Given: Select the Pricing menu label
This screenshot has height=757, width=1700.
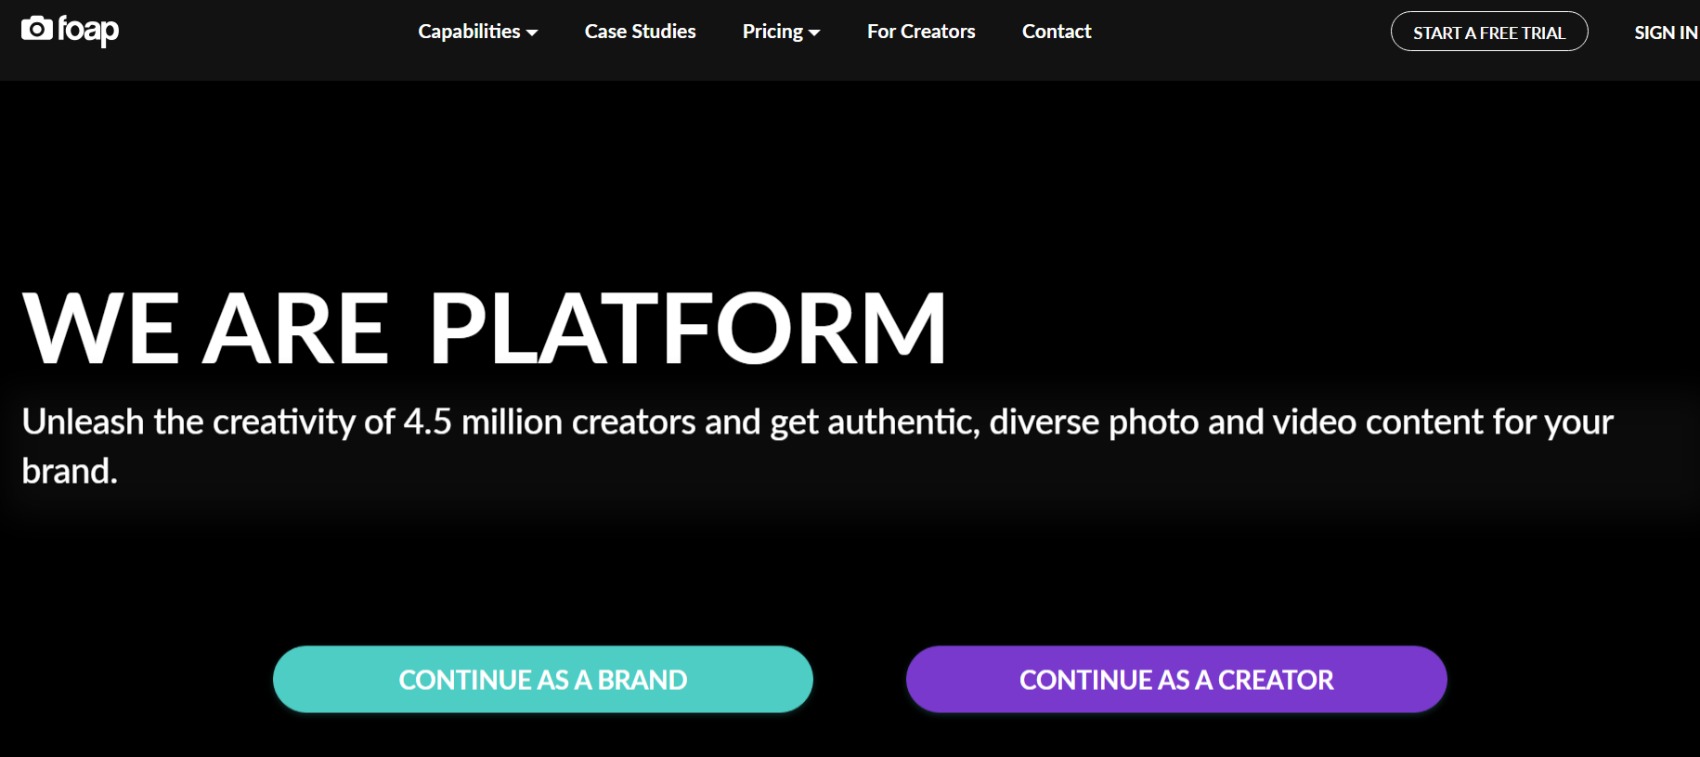Looking at the screenshot, I should (772, 31).
